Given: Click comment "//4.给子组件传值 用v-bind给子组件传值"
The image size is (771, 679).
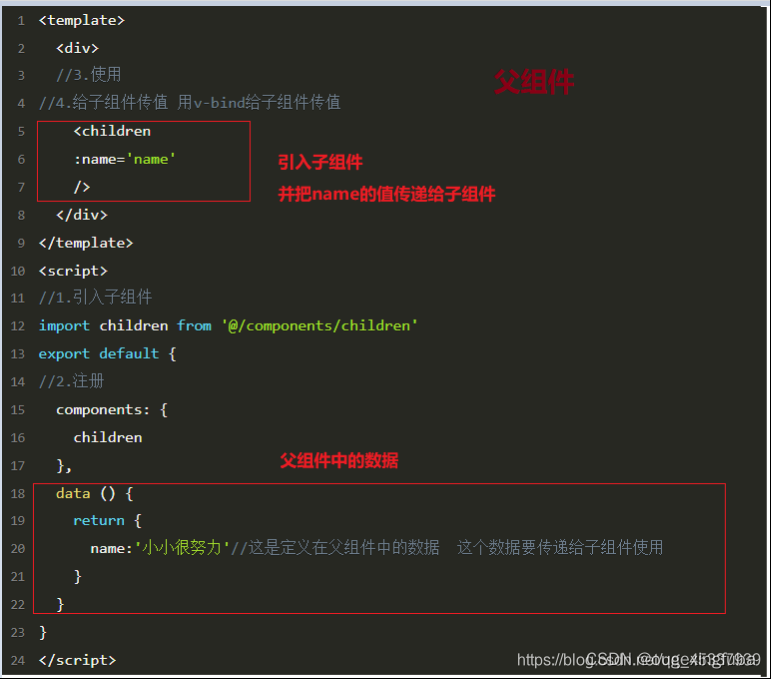Looking at the screenshot, I should (190, 102).
